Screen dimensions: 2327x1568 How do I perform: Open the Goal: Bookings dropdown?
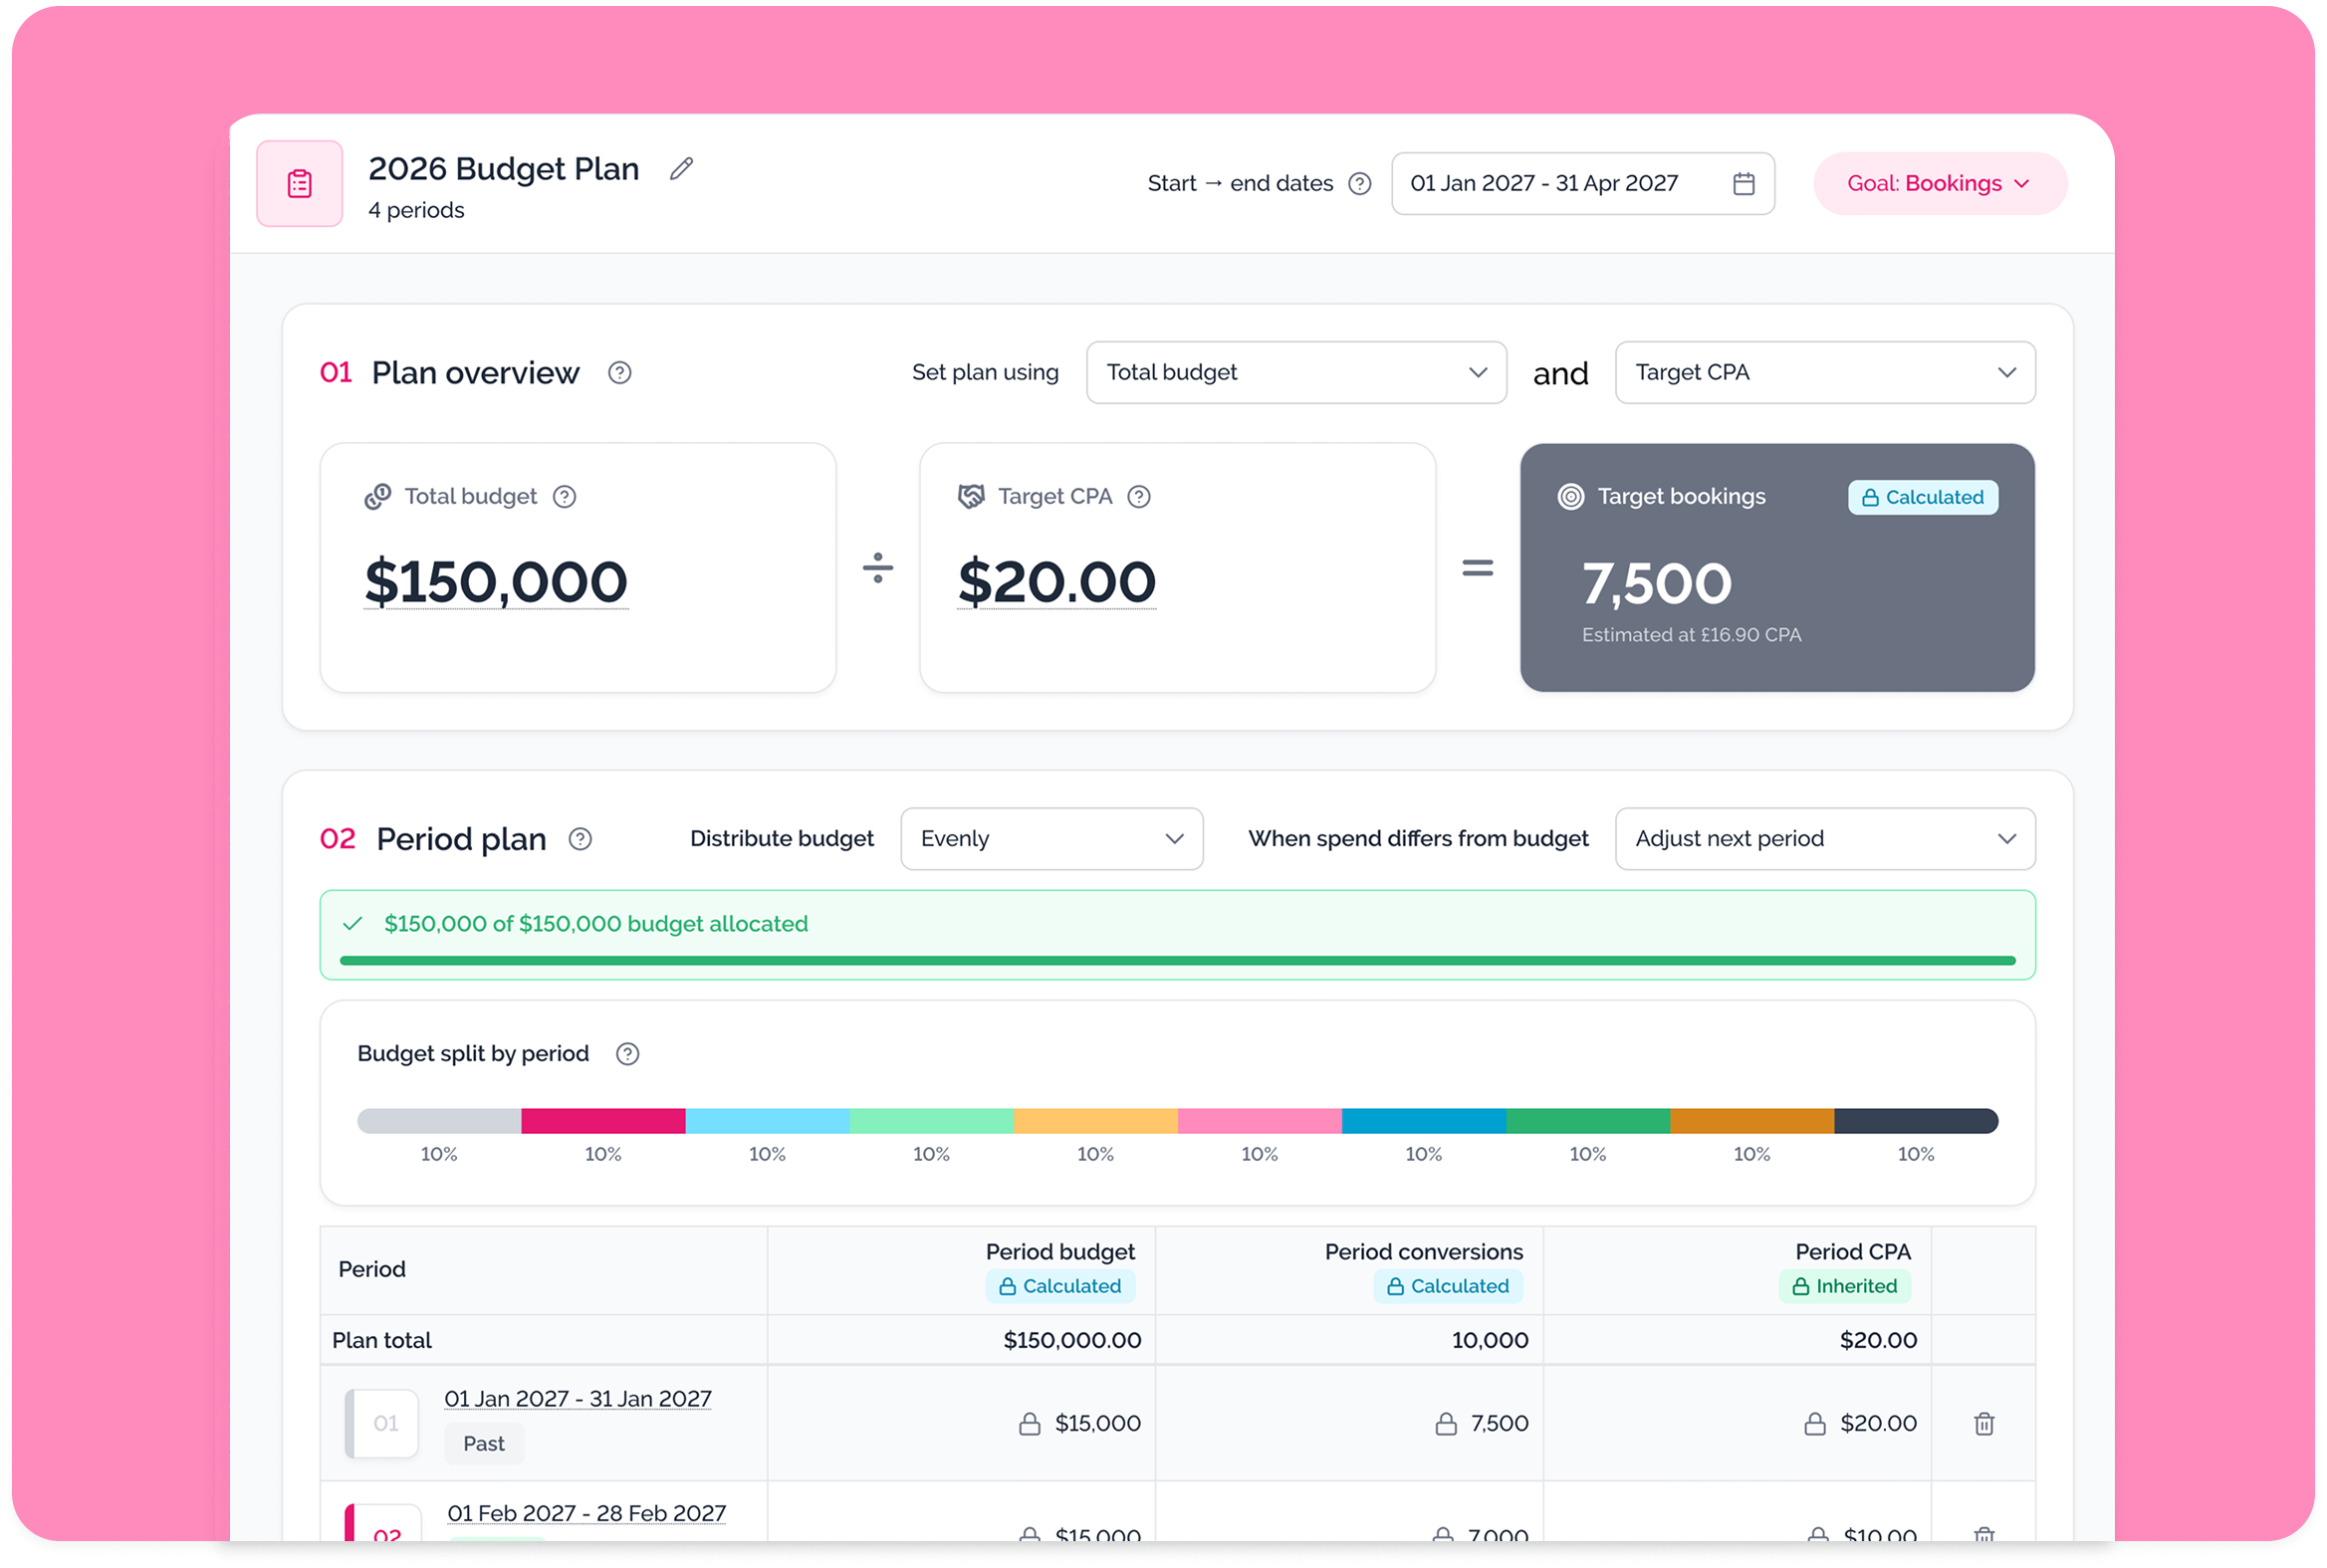point(1939,184)
